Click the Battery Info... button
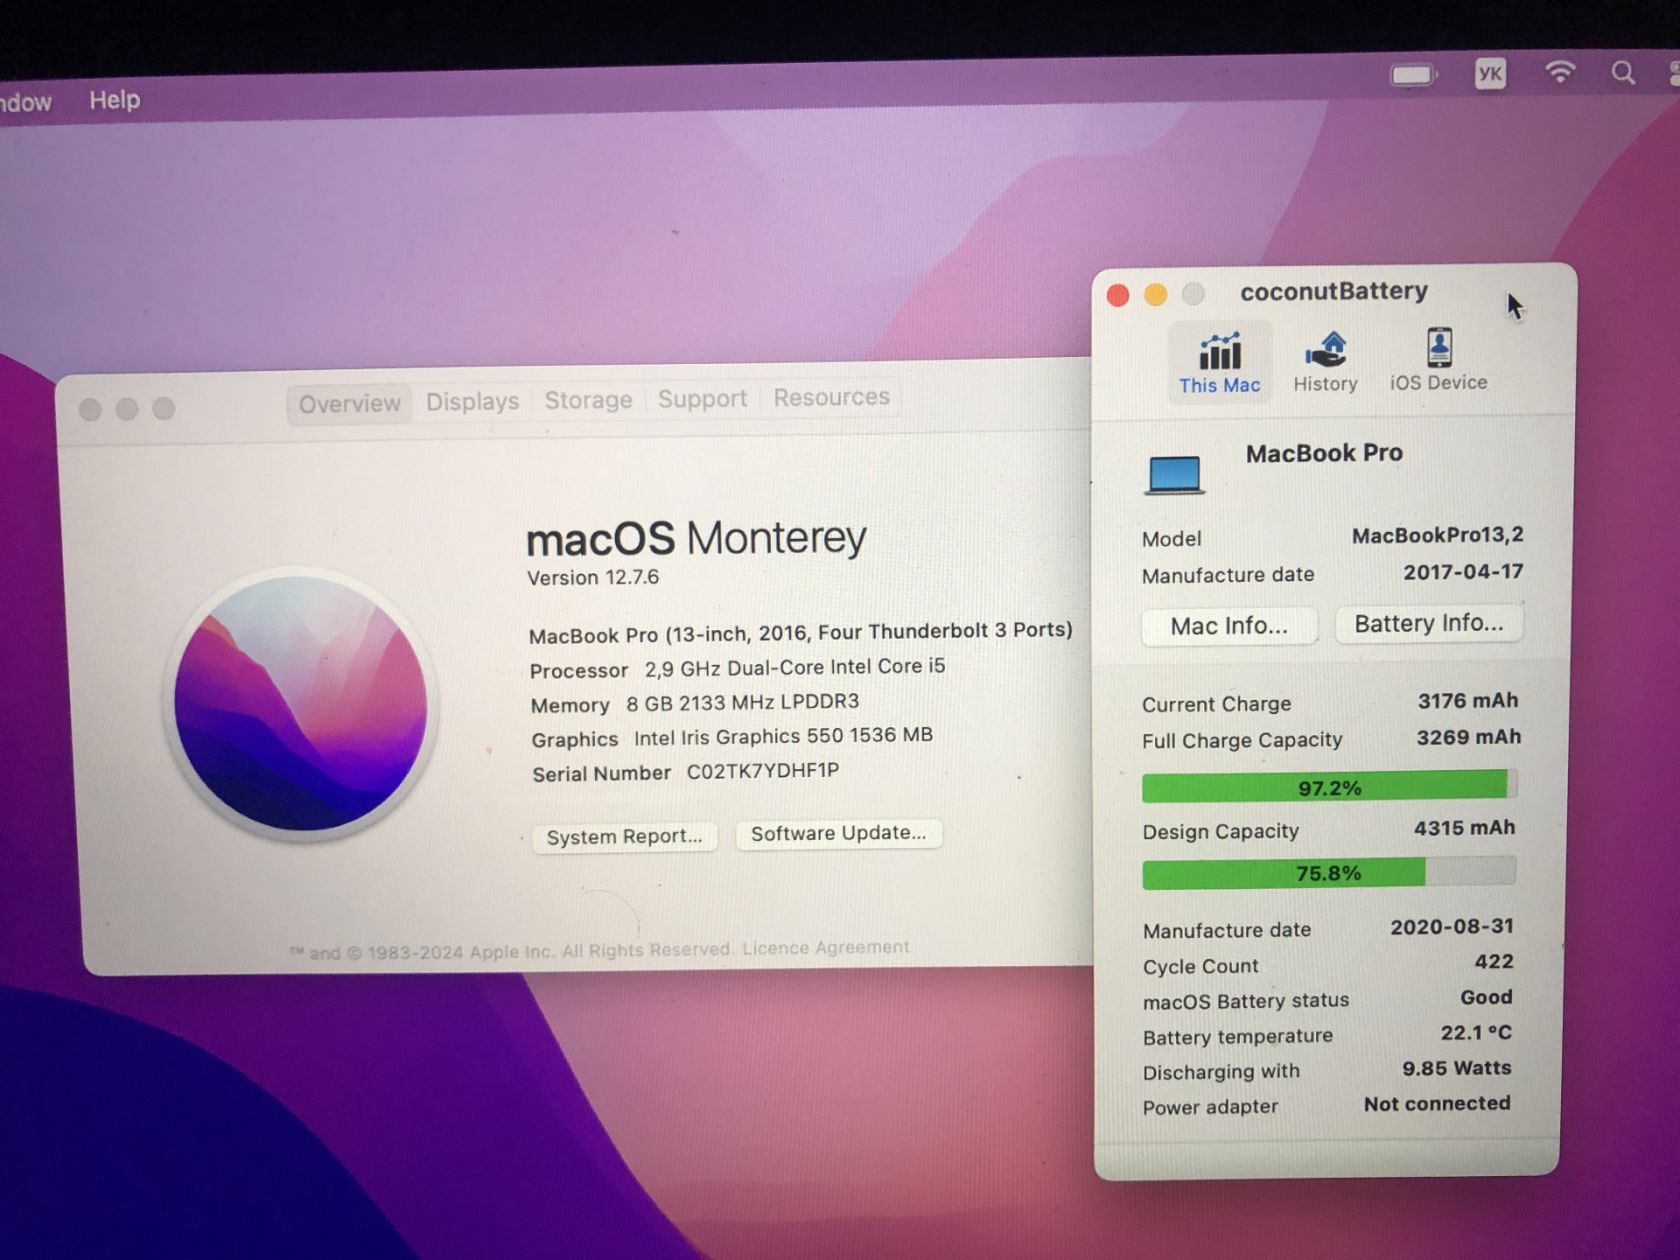 click(1429, 623)
